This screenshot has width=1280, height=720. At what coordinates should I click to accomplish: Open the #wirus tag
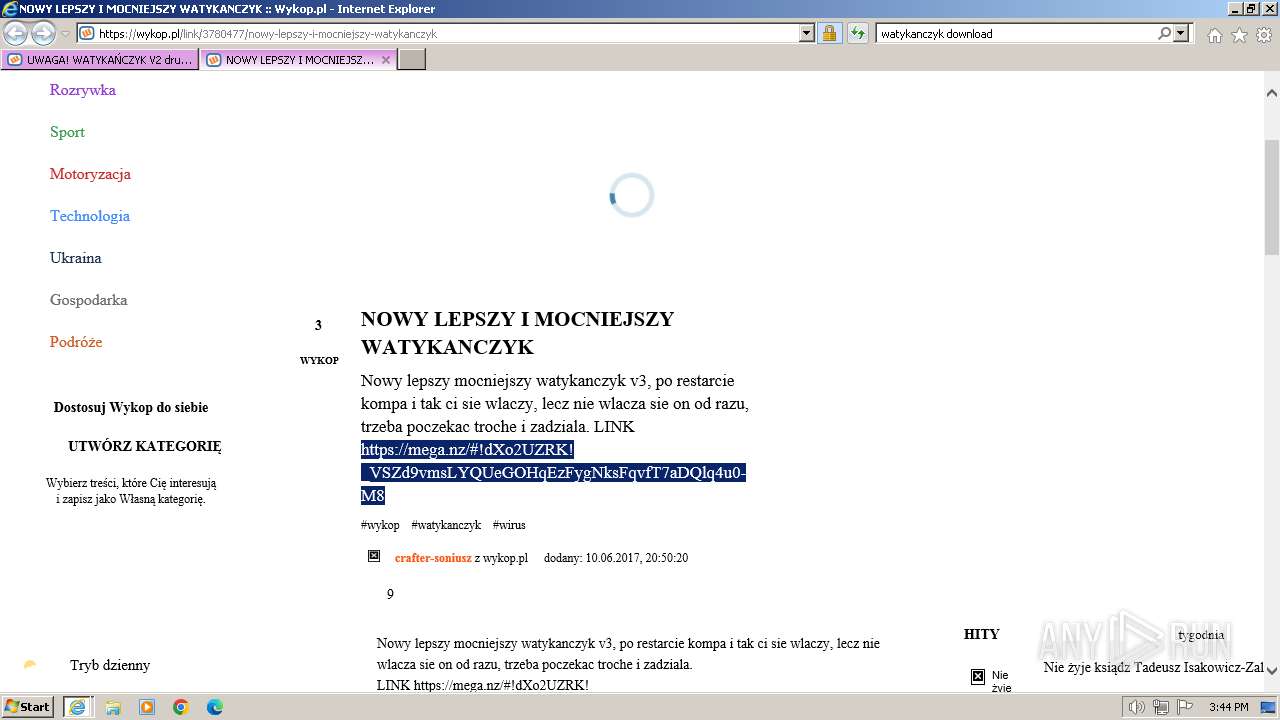[x=509, y=525]
